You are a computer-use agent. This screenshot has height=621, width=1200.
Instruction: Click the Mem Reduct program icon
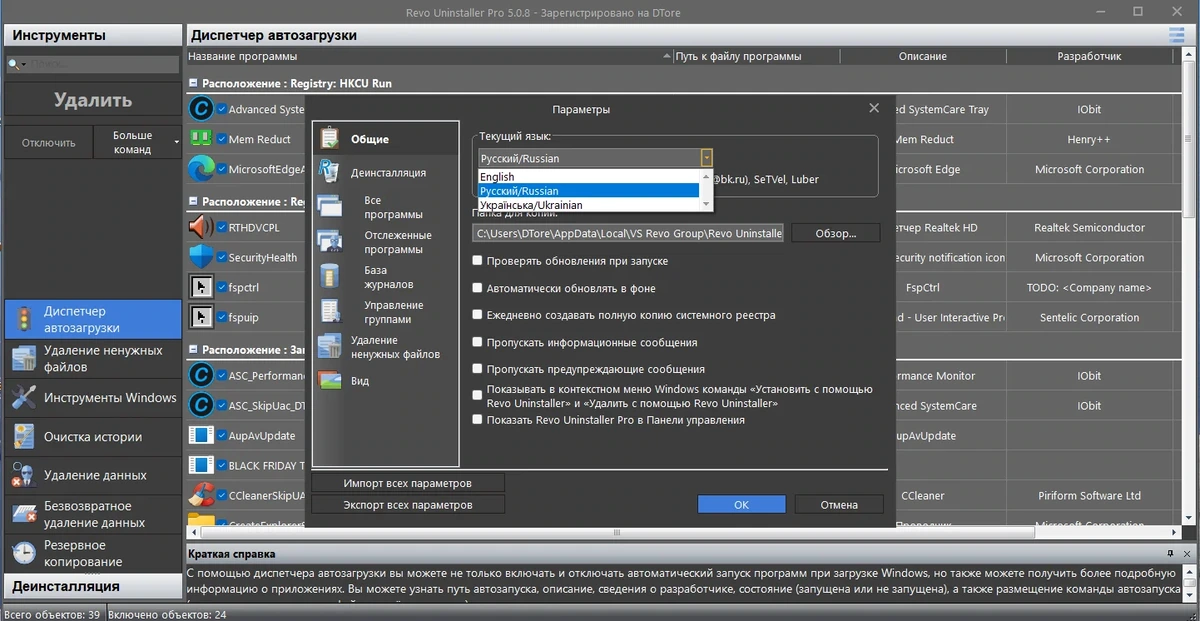(x=201, y=139)
